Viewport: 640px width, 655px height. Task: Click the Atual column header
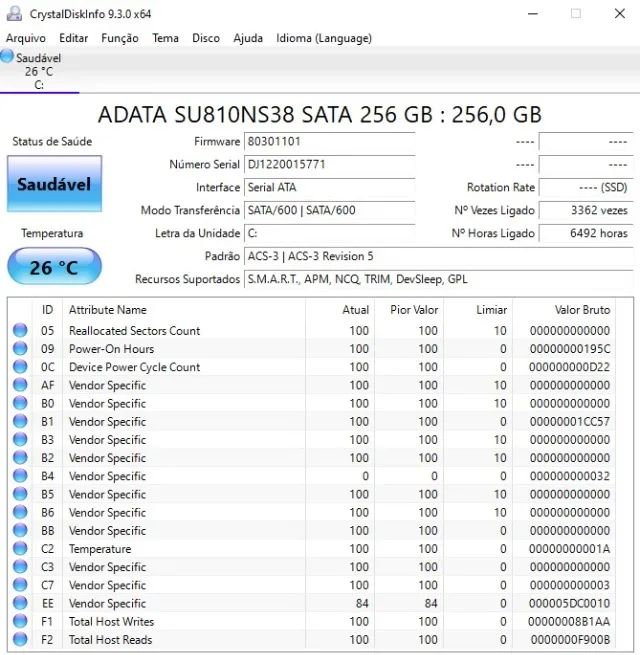pyautogui.click(x=340, y=310)
